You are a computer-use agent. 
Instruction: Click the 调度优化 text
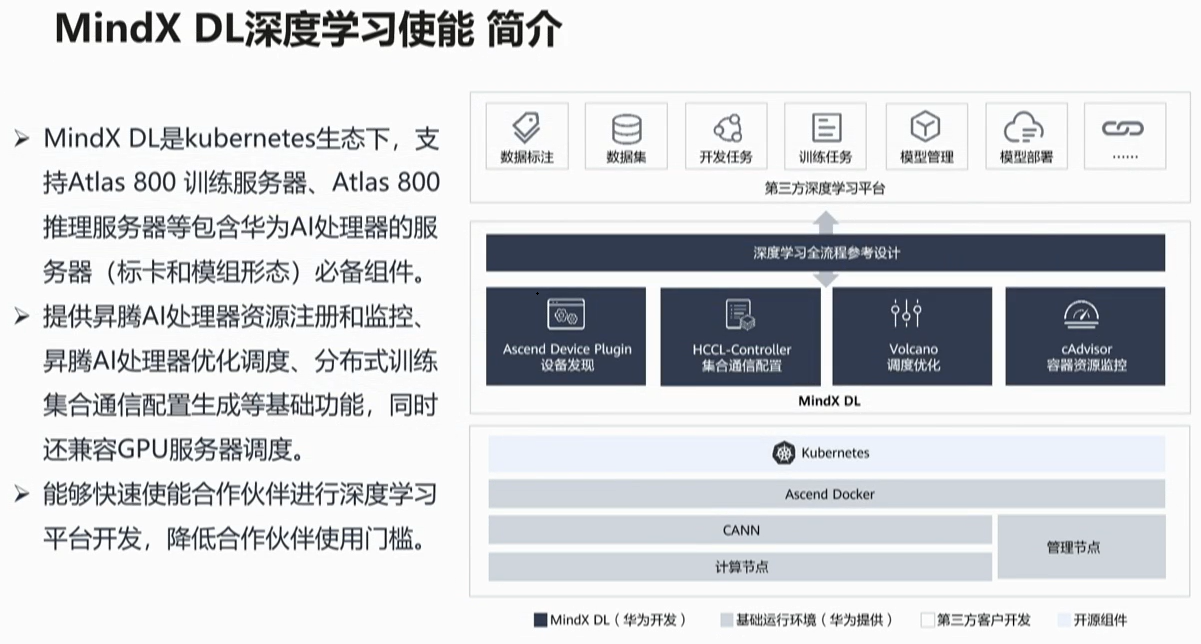click(914, 365)
